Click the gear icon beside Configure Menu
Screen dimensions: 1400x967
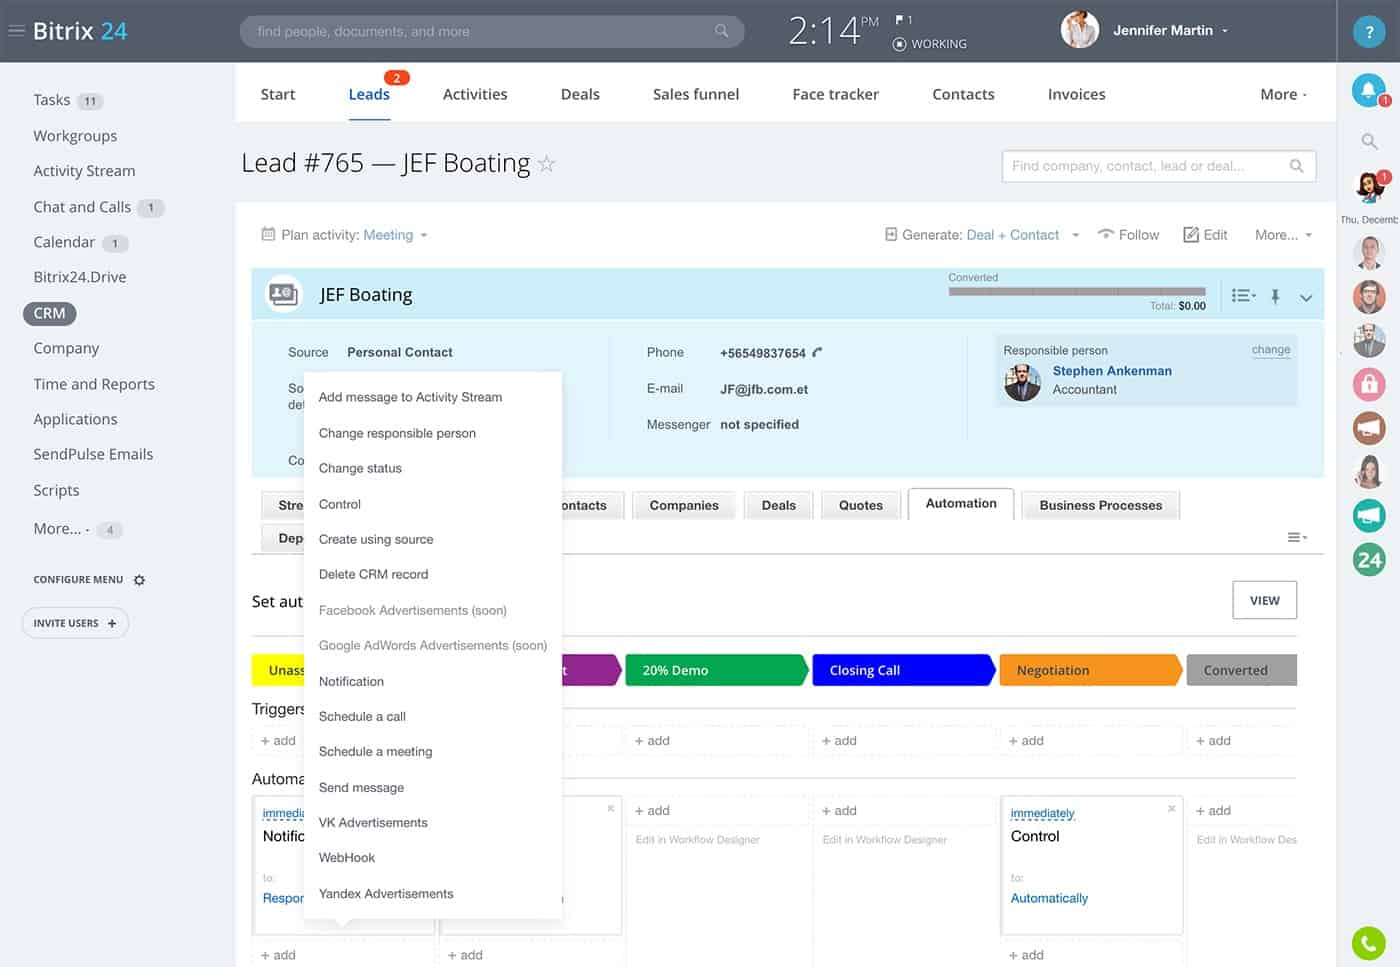[x=139, y=580]
